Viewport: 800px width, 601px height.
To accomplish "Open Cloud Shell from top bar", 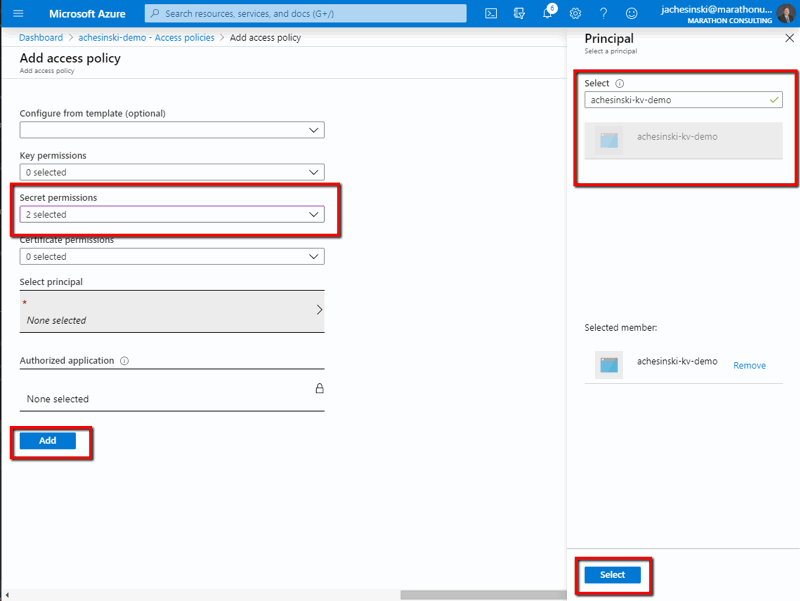I will 491,14.
